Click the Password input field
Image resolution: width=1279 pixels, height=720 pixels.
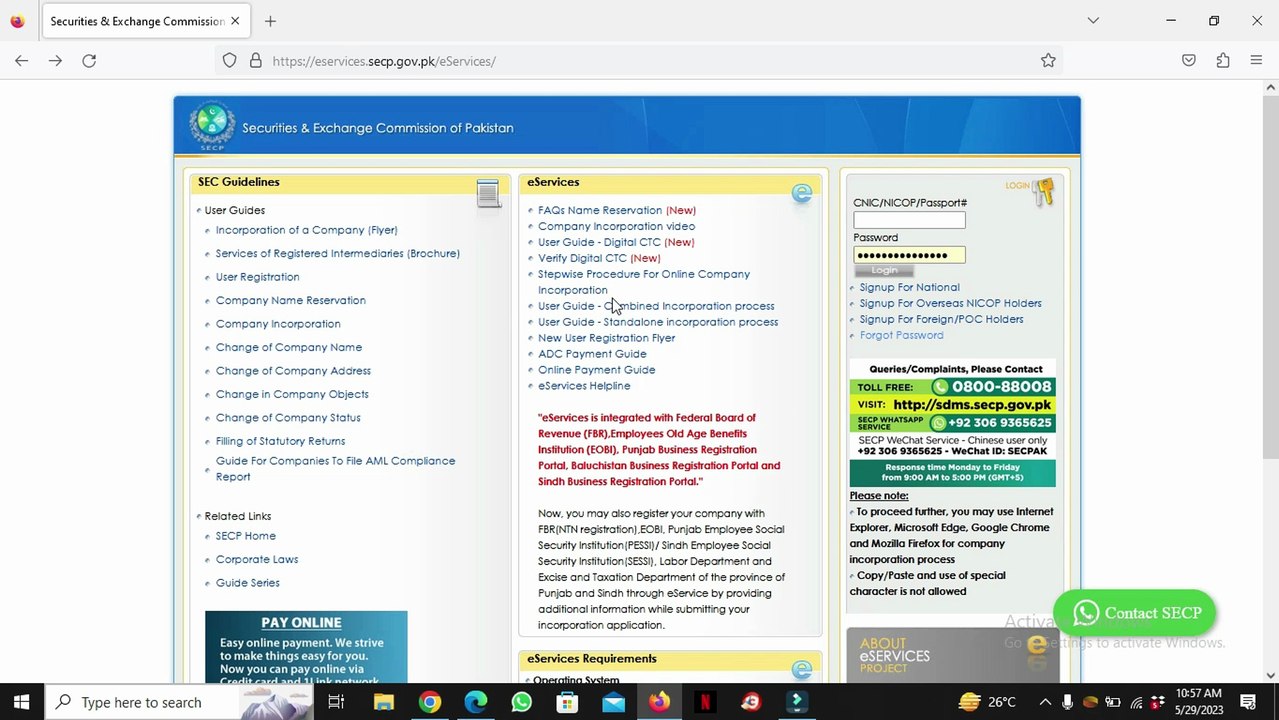tap(909, 255)
